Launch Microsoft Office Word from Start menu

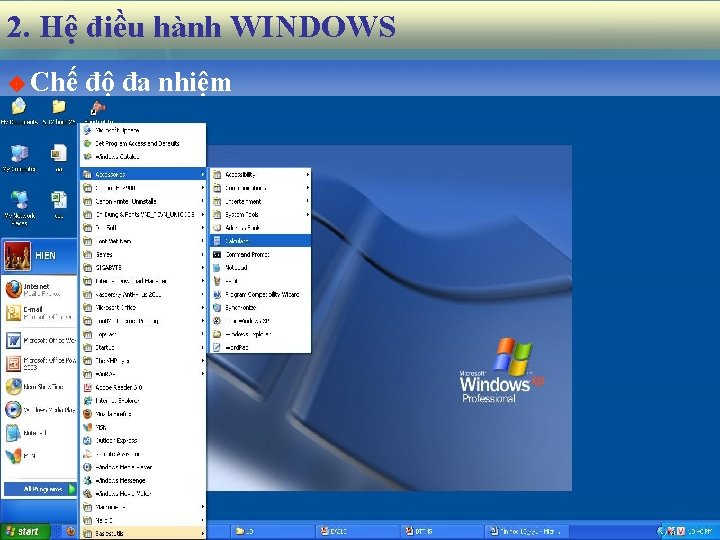(40, 340)
